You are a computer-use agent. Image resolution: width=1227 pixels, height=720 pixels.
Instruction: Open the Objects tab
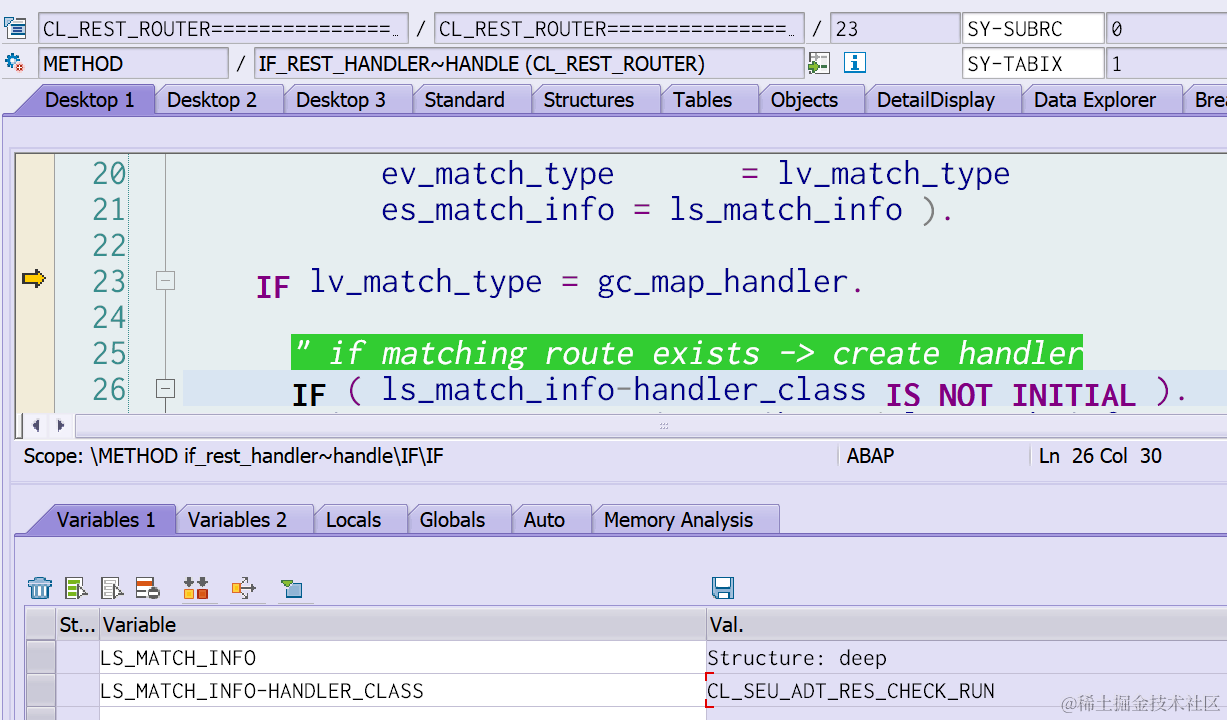point(805,100)
